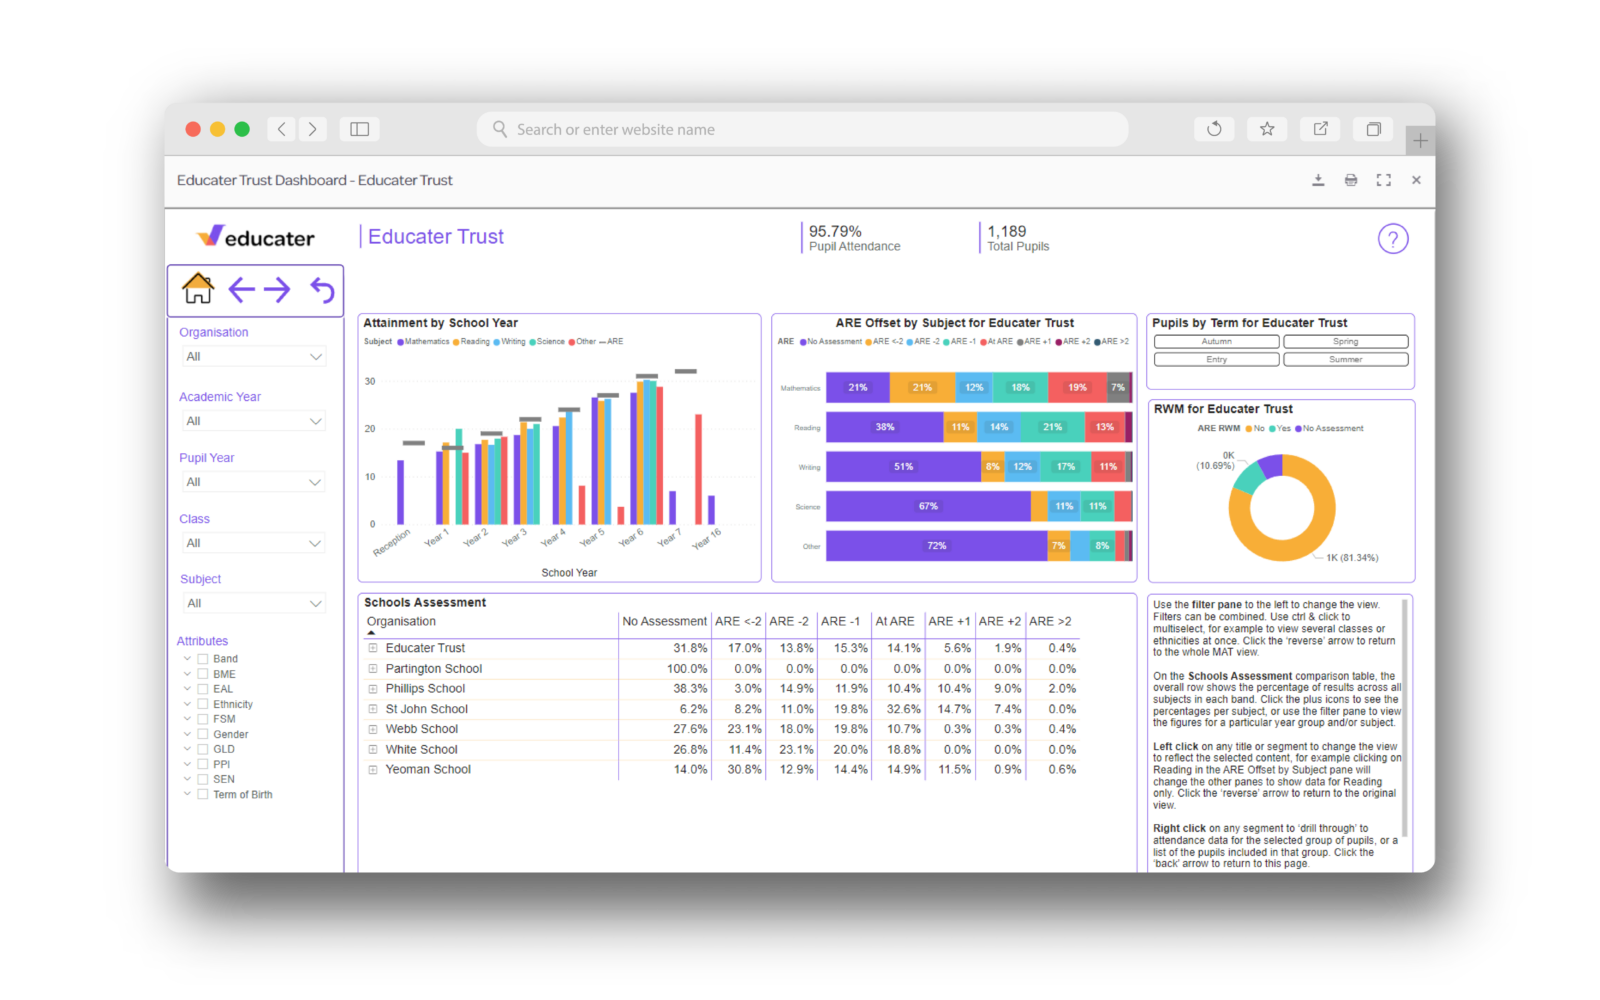Expand the Phillips School row
This screenshot has width=1600, height=1000.
[x=373, y=689]
